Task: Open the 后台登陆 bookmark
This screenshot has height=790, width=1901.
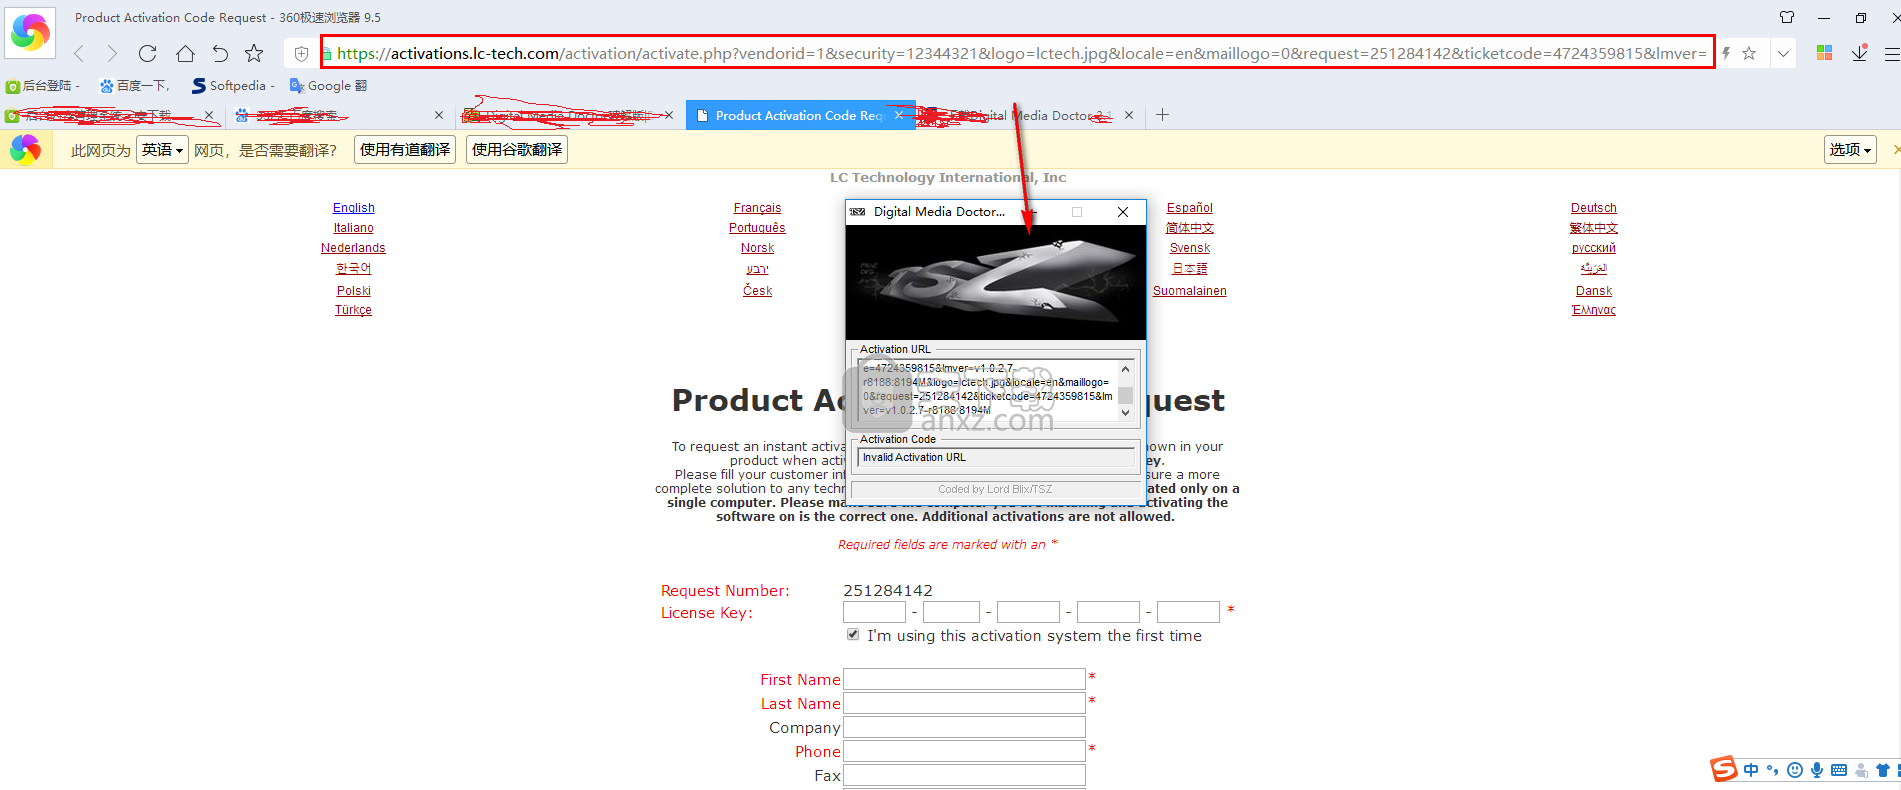Action: [42, 86]
